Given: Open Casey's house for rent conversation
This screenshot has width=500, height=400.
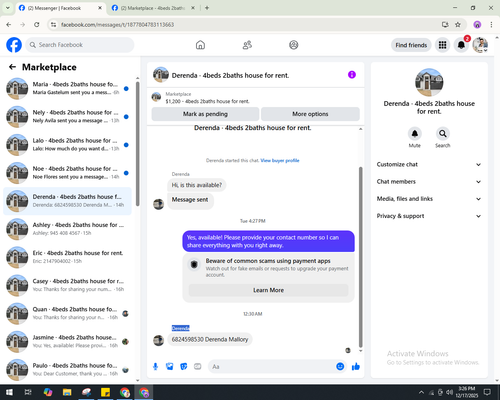Looking at the screenshot, I should pos(67,285).
